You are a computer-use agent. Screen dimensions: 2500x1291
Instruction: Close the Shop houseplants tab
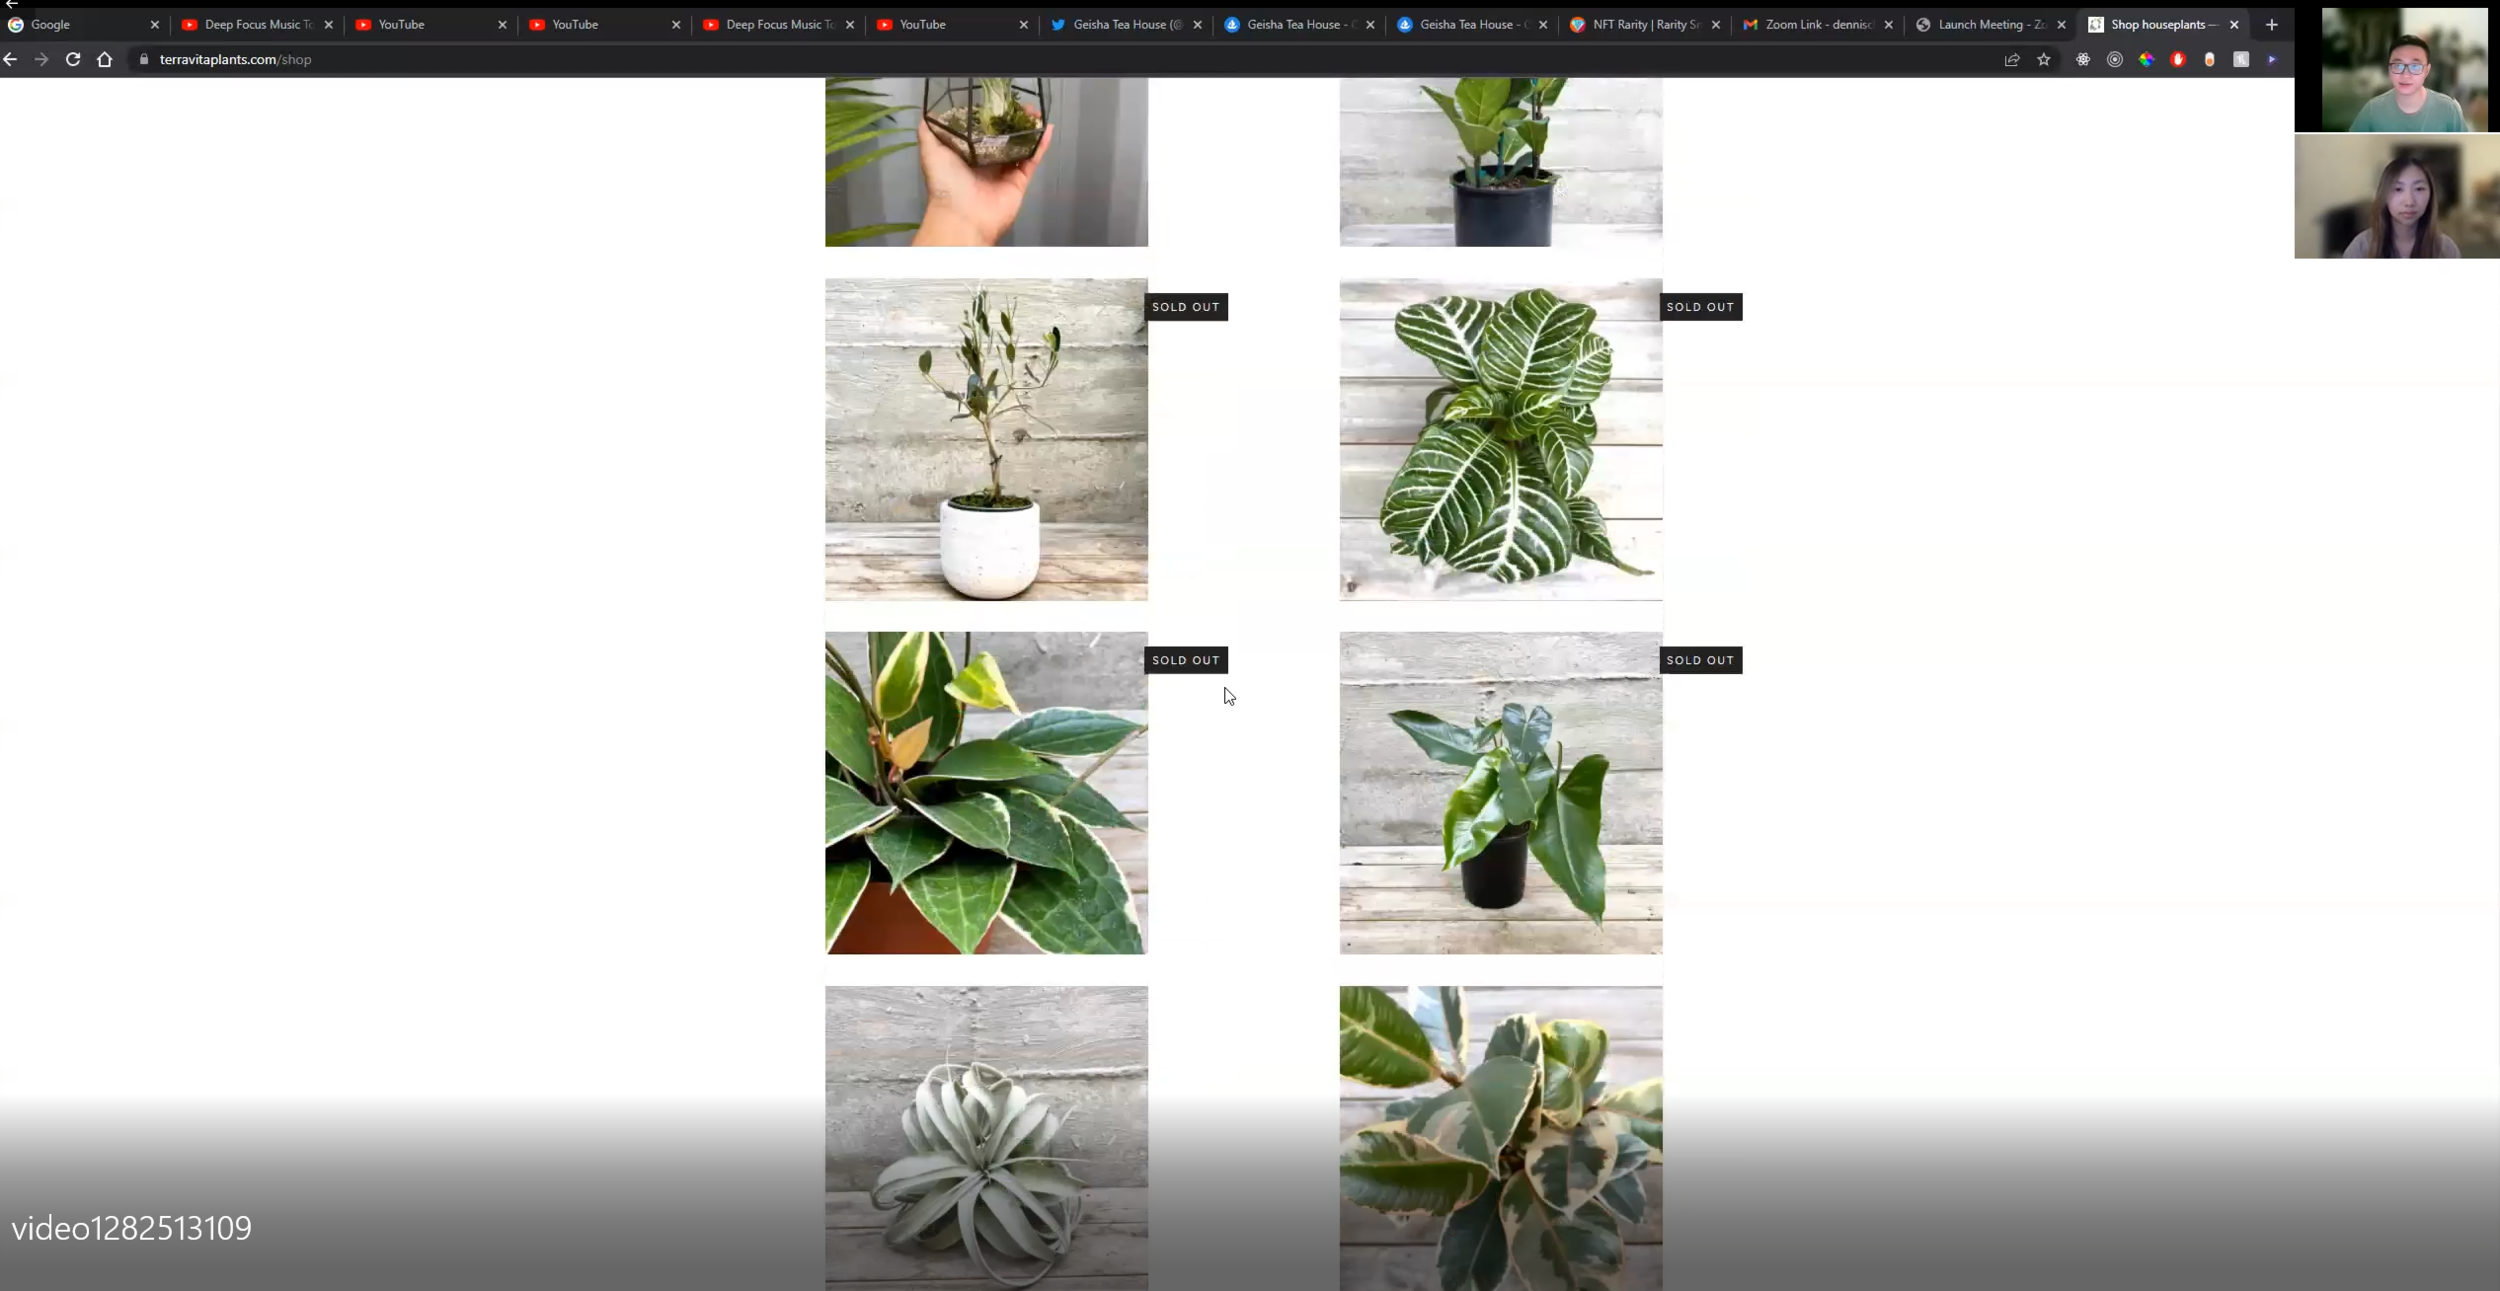2234,24
